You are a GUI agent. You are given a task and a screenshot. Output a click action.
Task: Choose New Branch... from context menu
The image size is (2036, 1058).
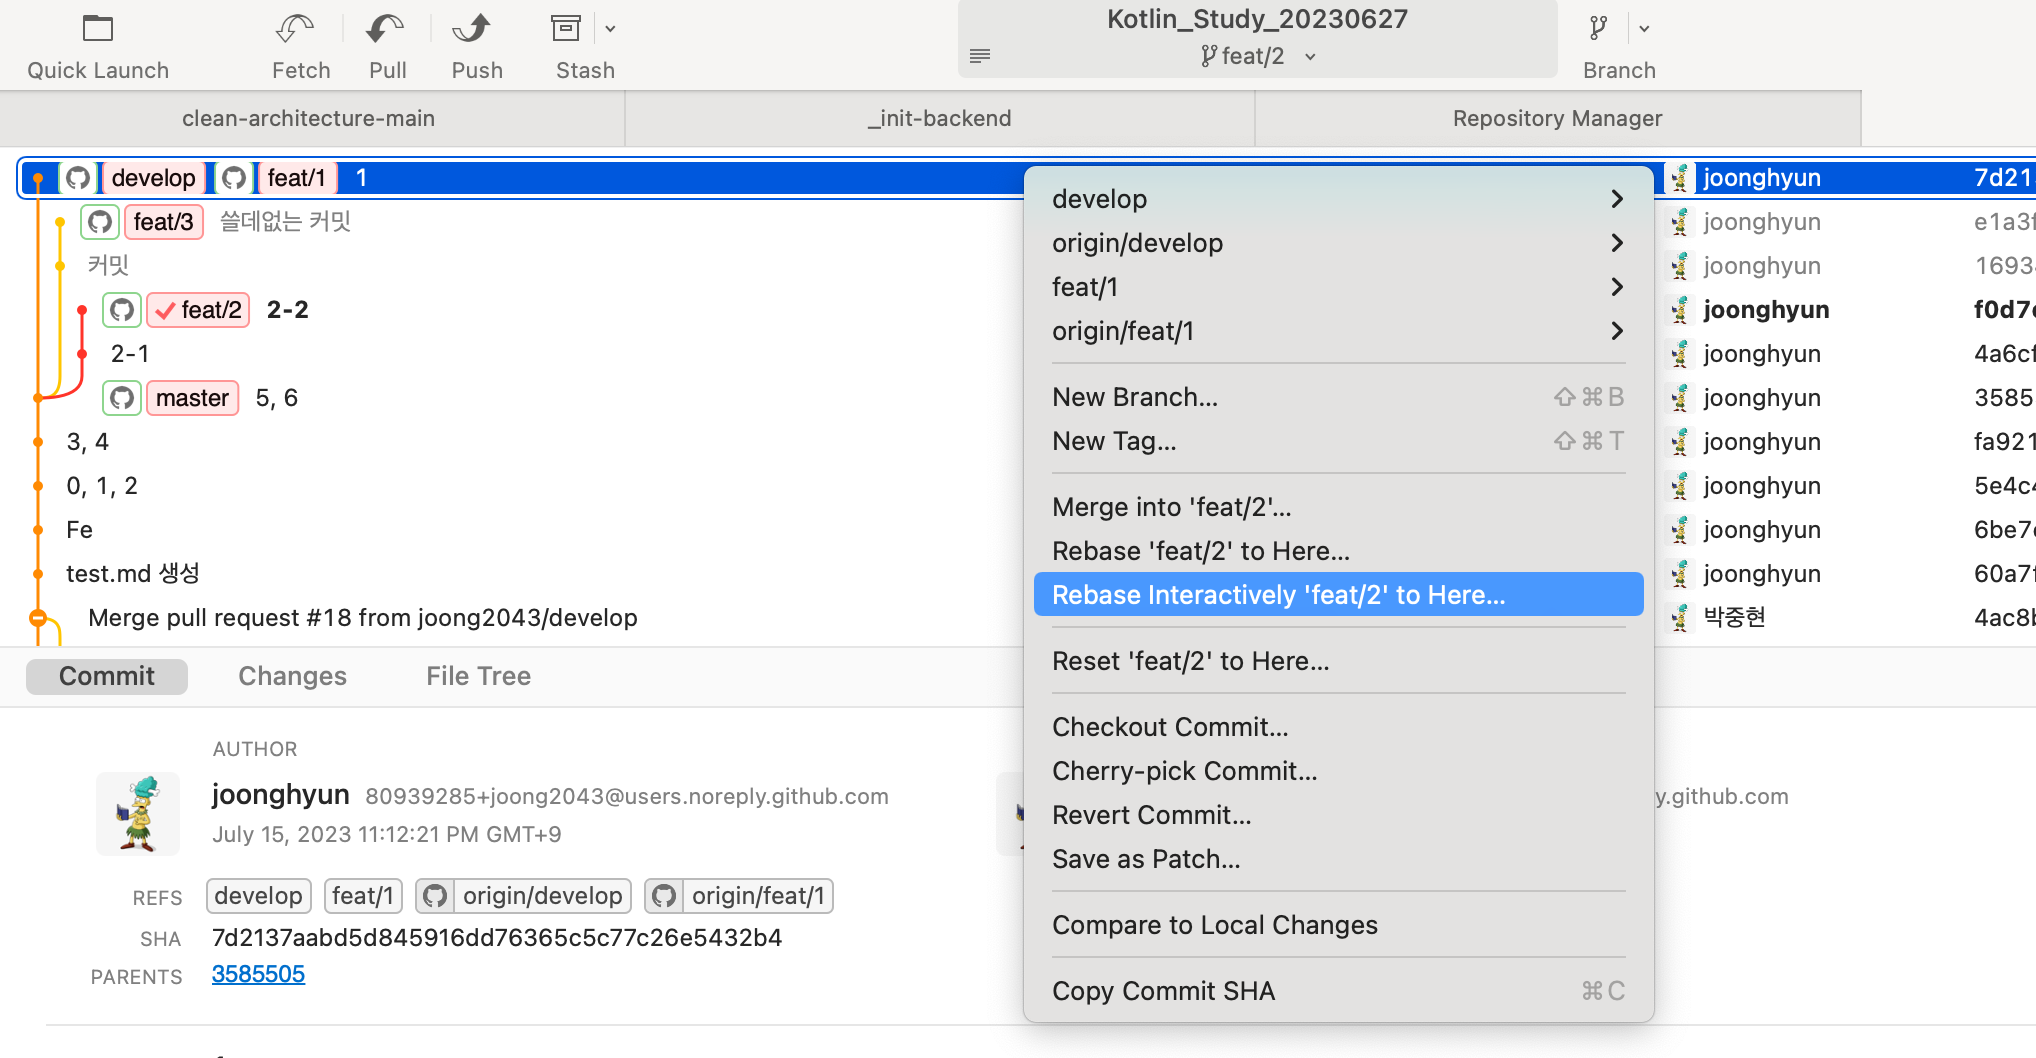point(1338,397)
